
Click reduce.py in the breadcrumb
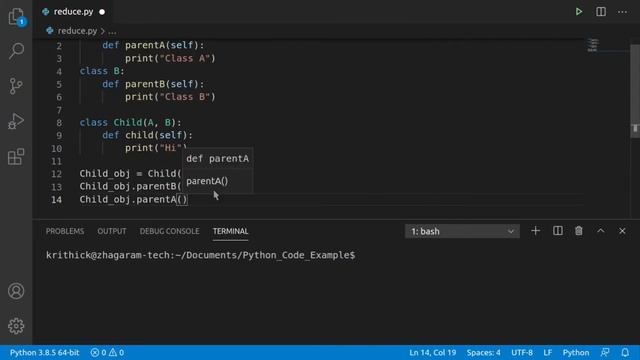tap(77, 31)
